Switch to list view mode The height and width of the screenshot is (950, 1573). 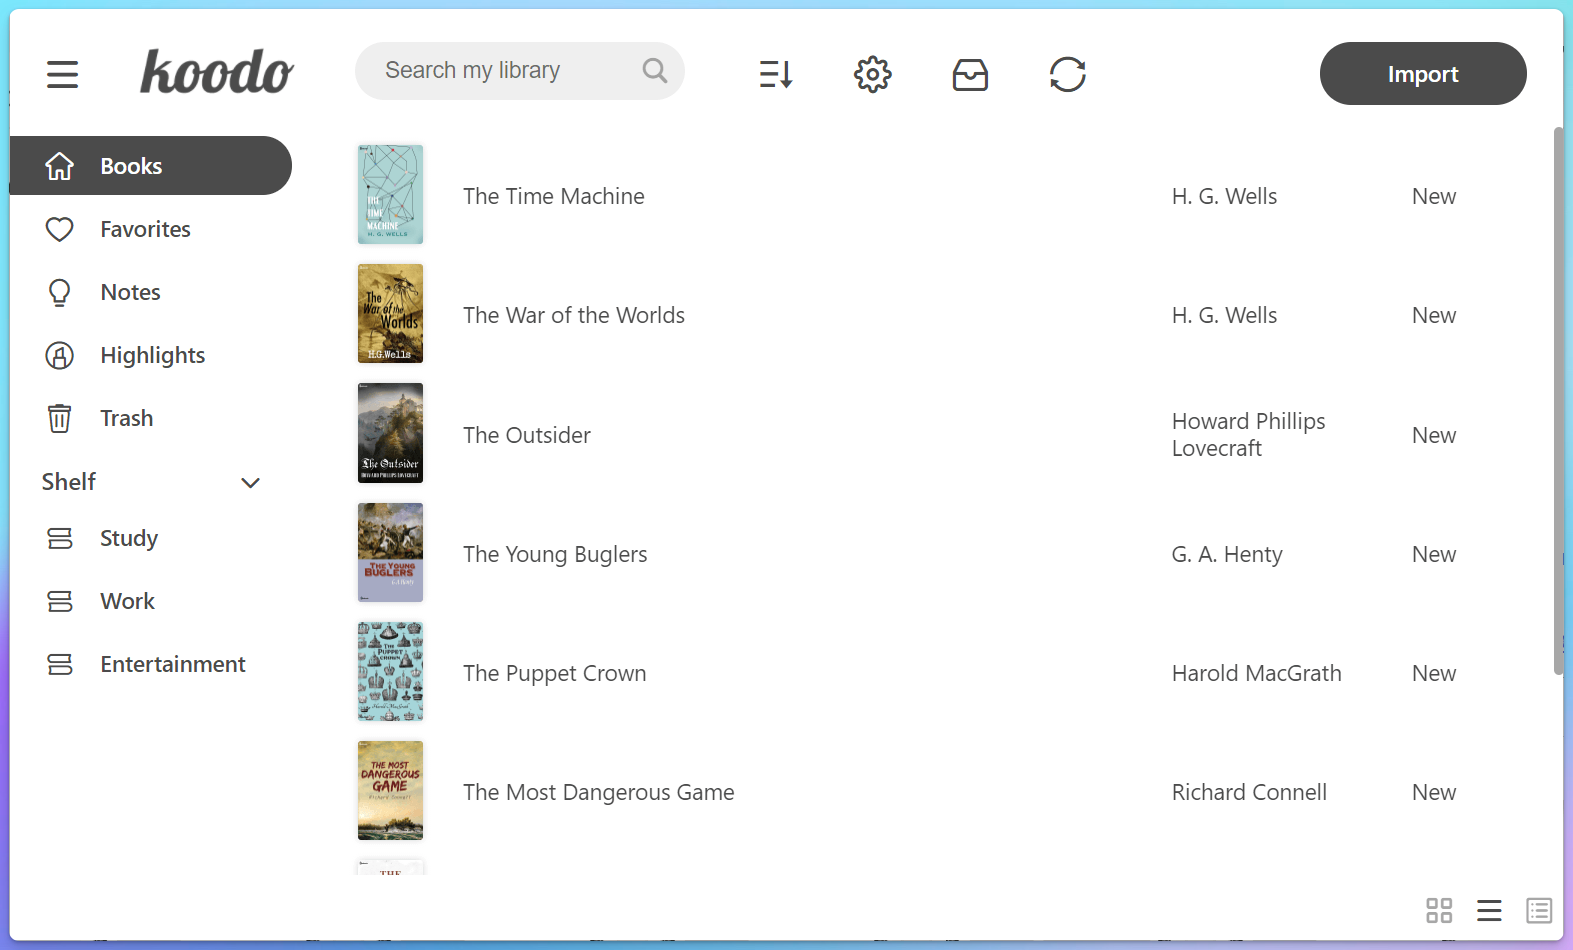[1489, 910]
